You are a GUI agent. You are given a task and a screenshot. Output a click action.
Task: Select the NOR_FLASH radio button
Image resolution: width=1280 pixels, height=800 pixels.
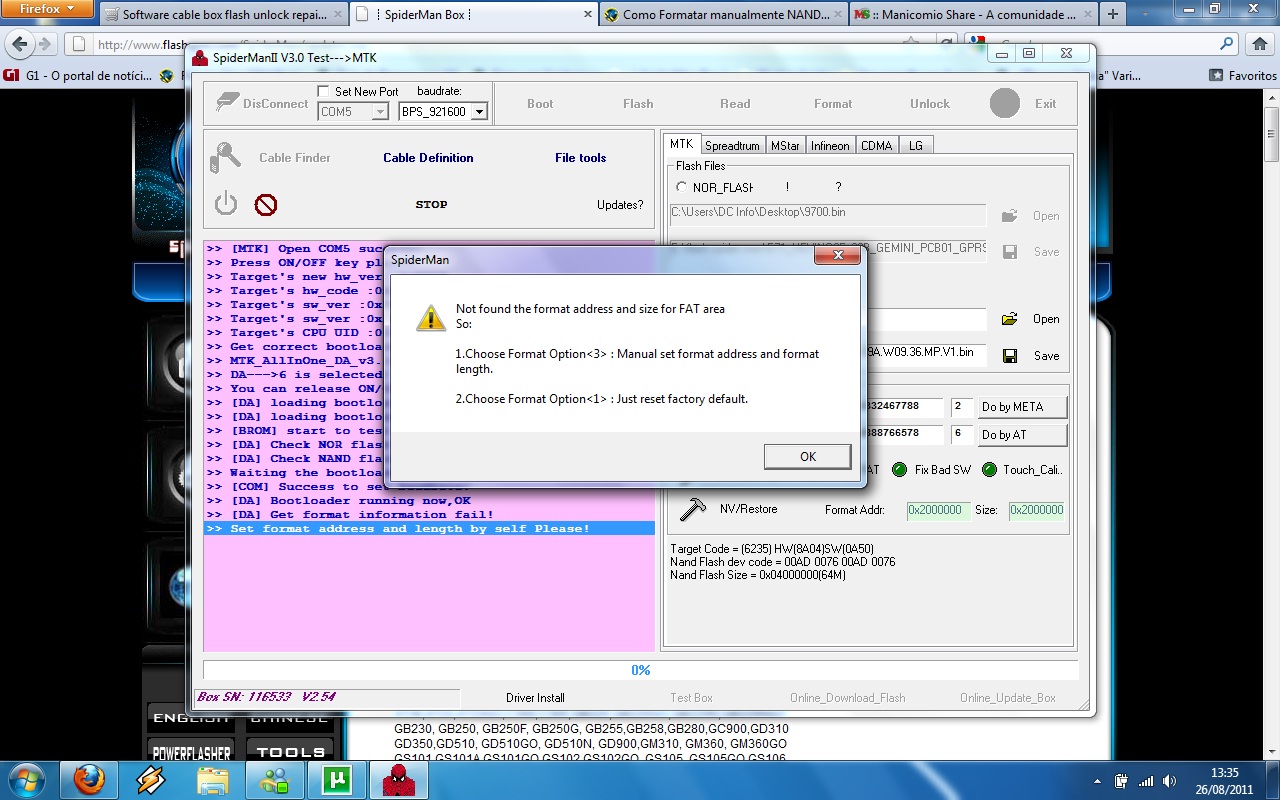click(x=682, y=187)
